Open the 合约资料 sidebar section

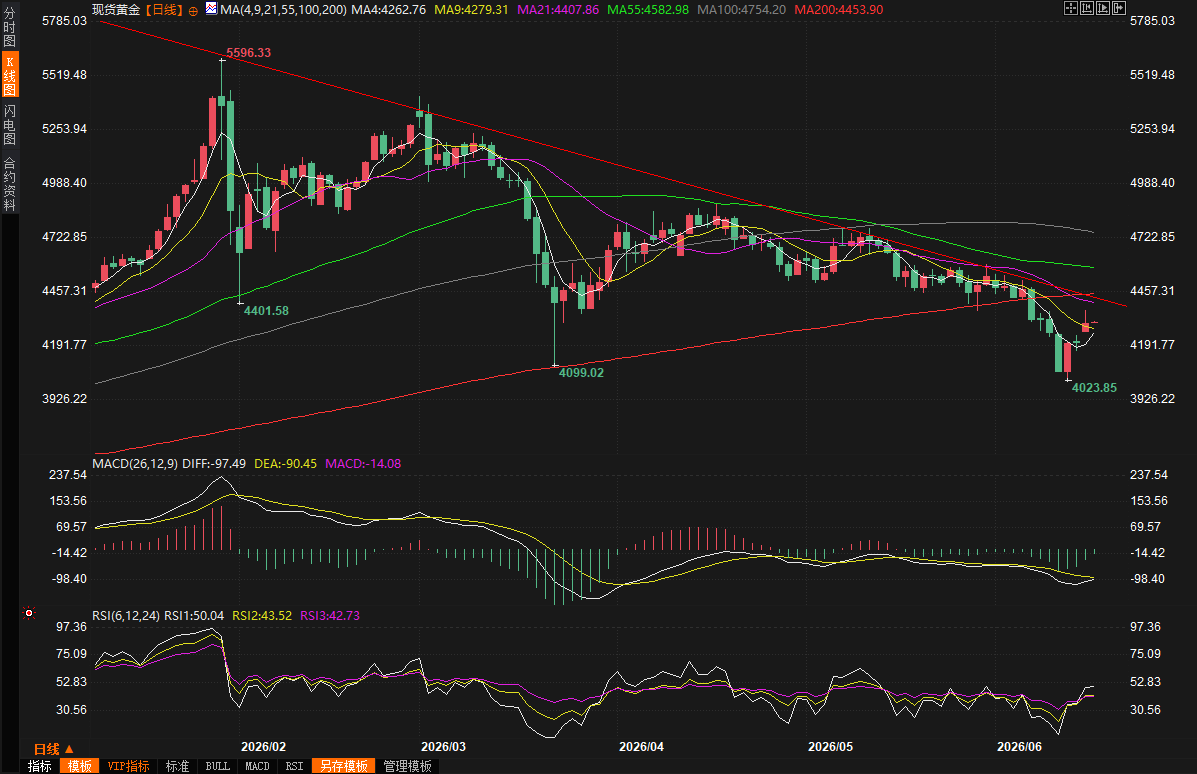pos(9,183)
